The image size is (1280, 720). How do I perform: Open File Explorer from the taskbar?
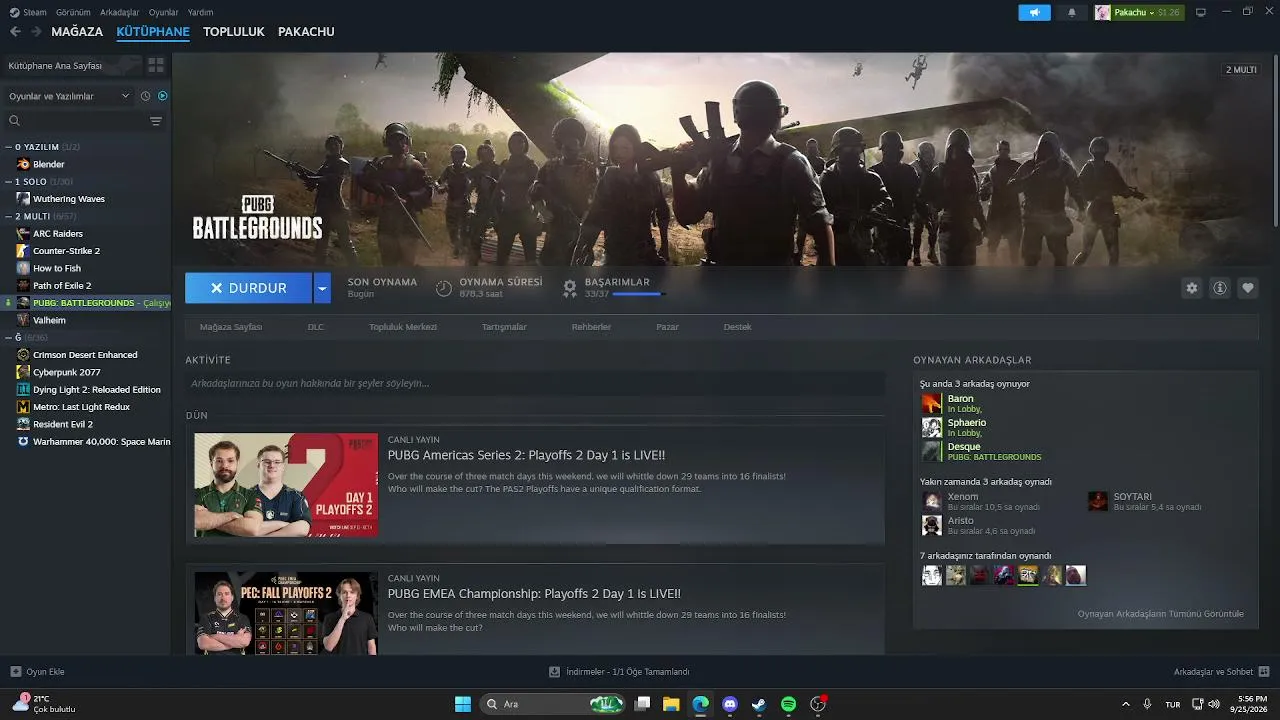tap(671, 704)
